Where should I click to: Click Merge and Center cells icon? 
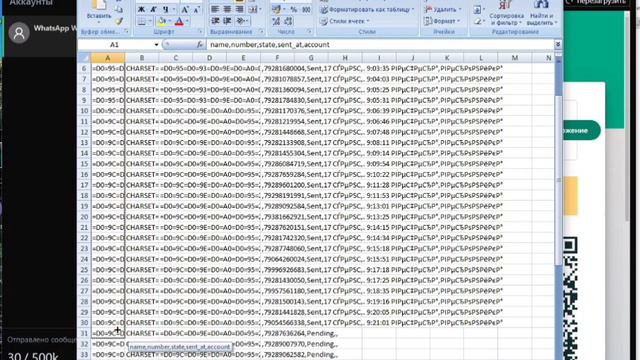click(x=253, y=9)
